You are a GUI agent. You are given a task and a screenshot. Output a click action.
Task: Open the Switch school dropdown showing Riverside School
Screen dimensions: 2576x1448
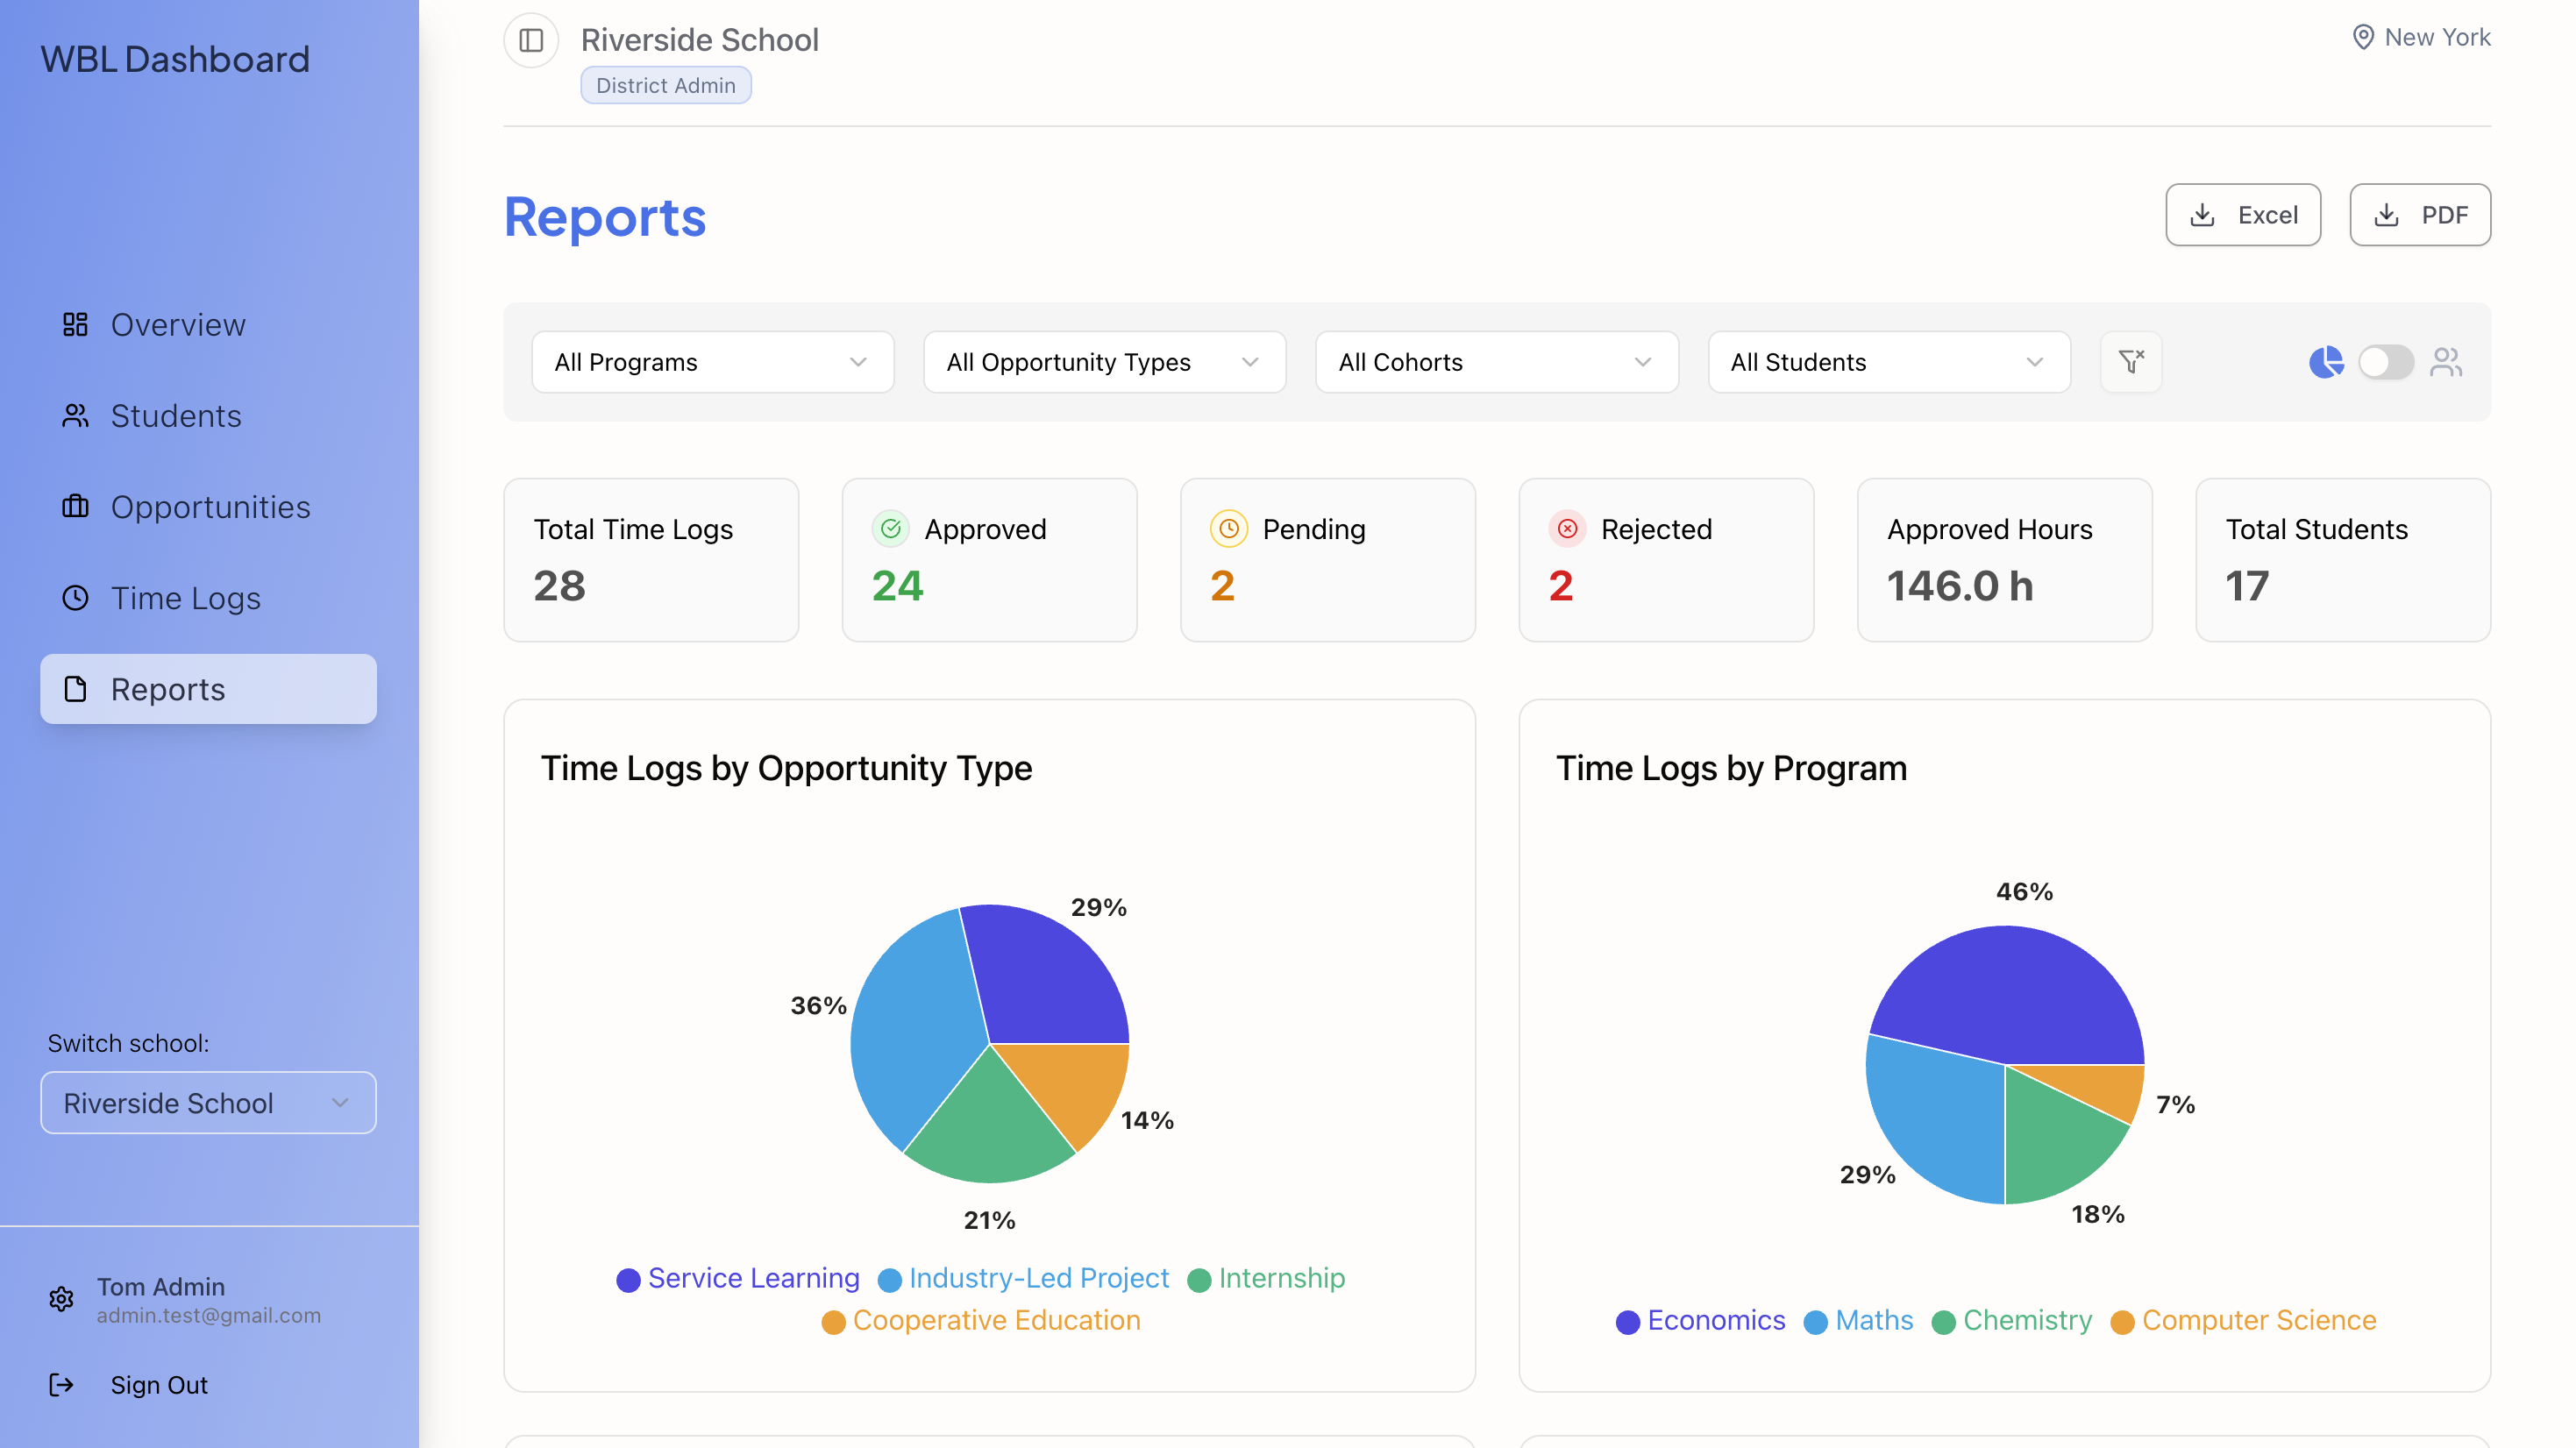[x=207, y=1103]
